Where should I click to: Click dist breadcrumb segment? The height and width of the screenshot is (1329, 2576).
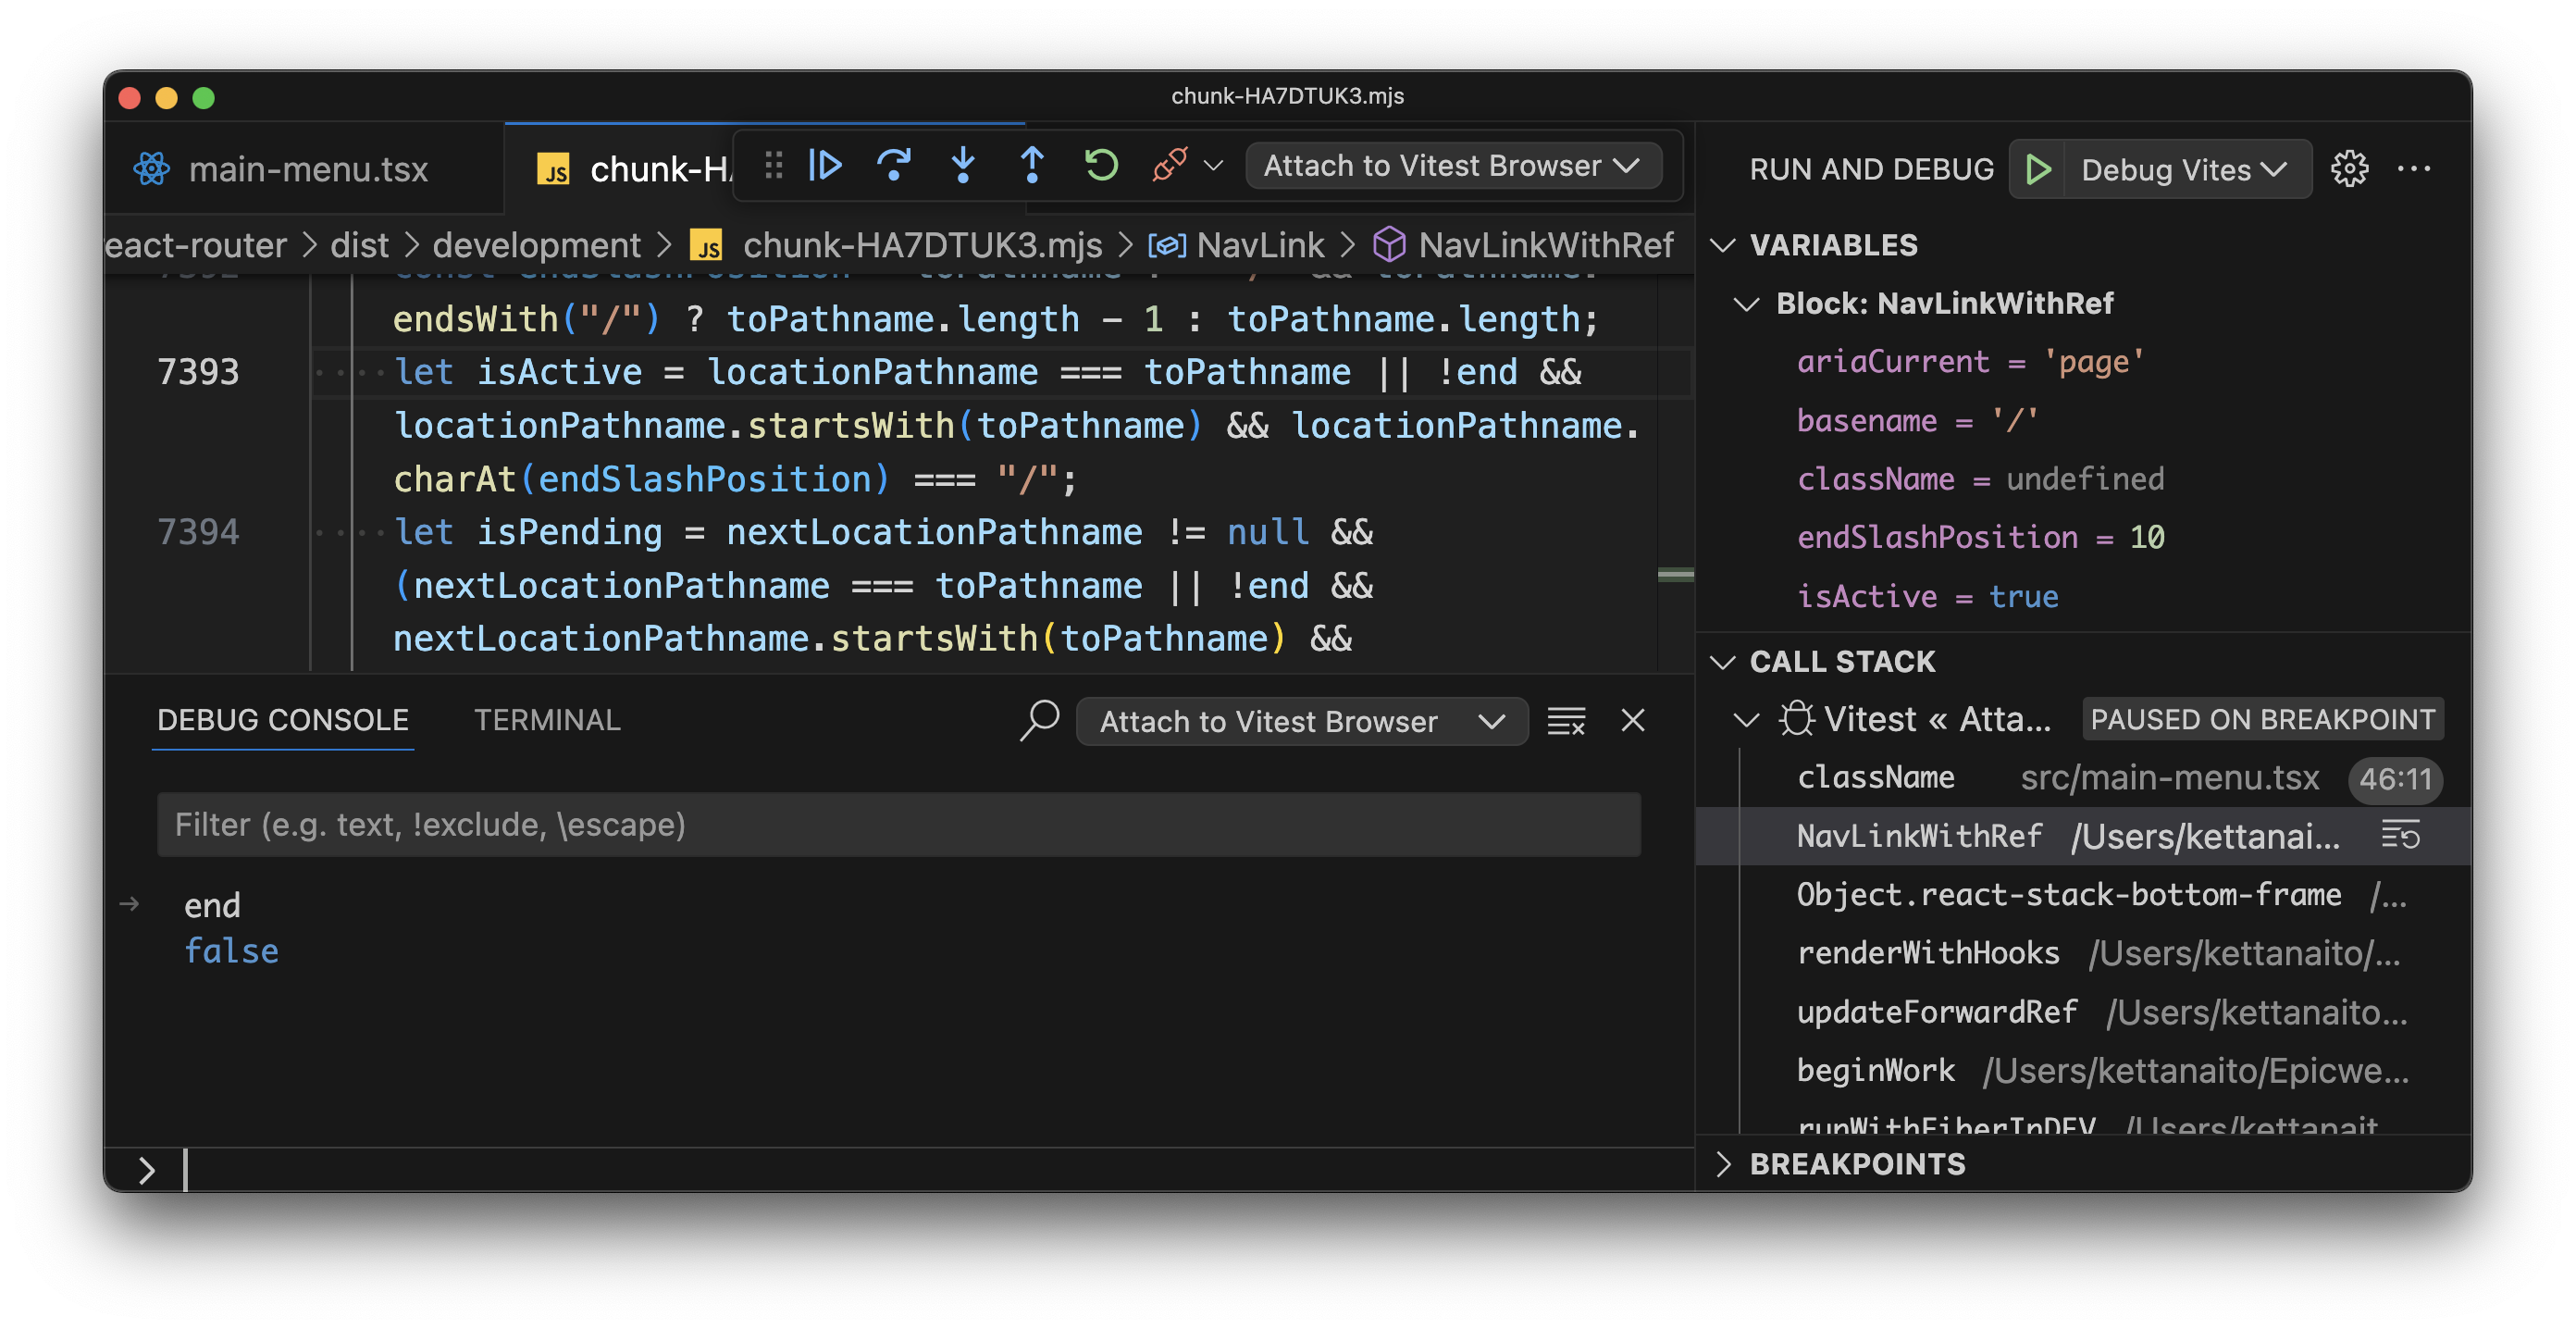pyautogui.click(x=359, y=245)
